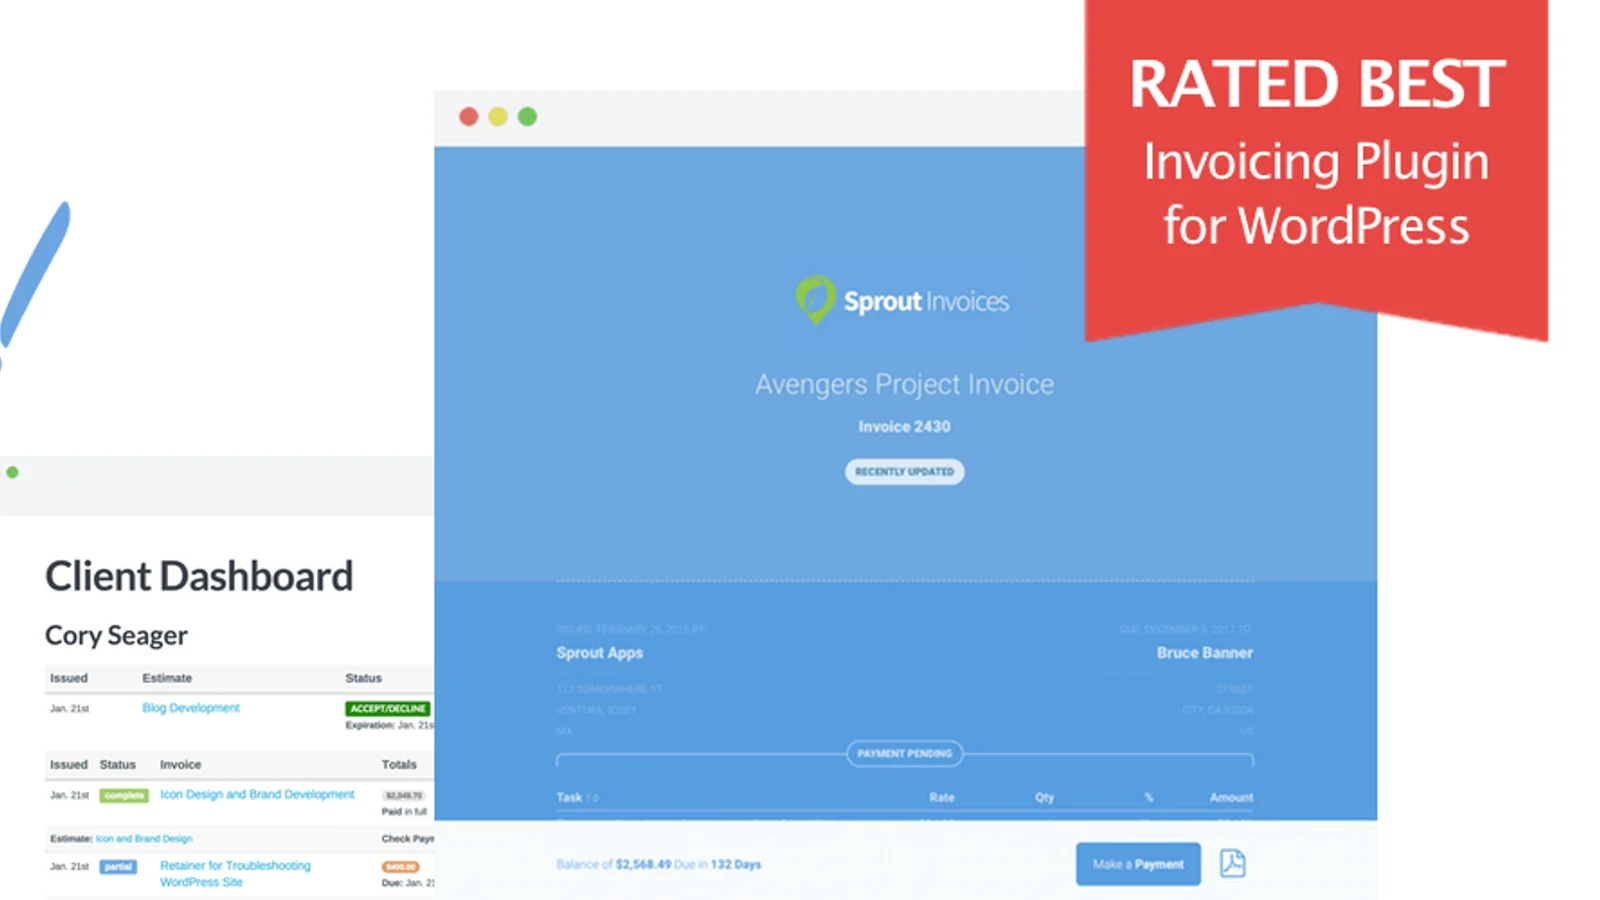This screenshot has width=1600, height=900.
Task: Click the orange $400.00 amount badge
Action: coord(401,867)
